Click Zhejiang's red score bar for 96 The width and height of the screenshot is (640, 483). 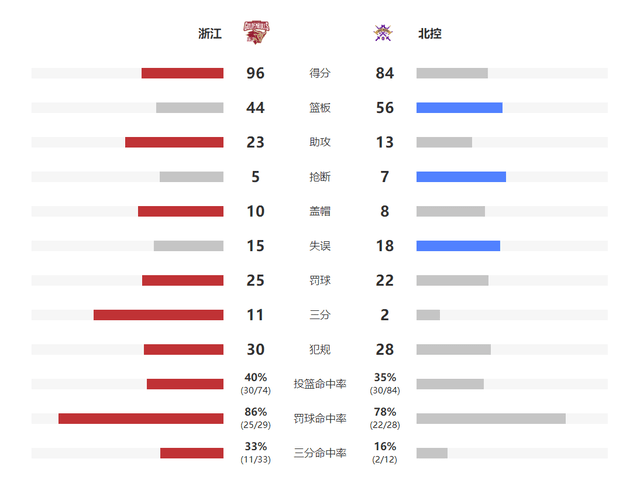pos(182,73)
